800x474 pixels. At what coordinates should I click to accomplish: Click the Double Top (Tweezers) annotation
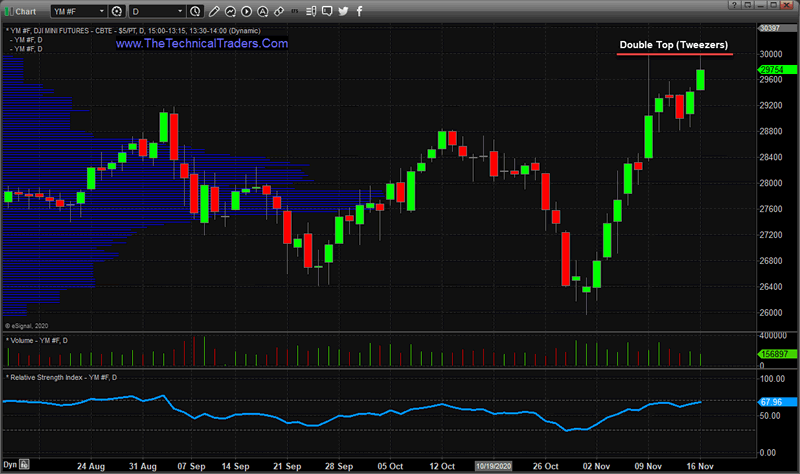(673, 45)
